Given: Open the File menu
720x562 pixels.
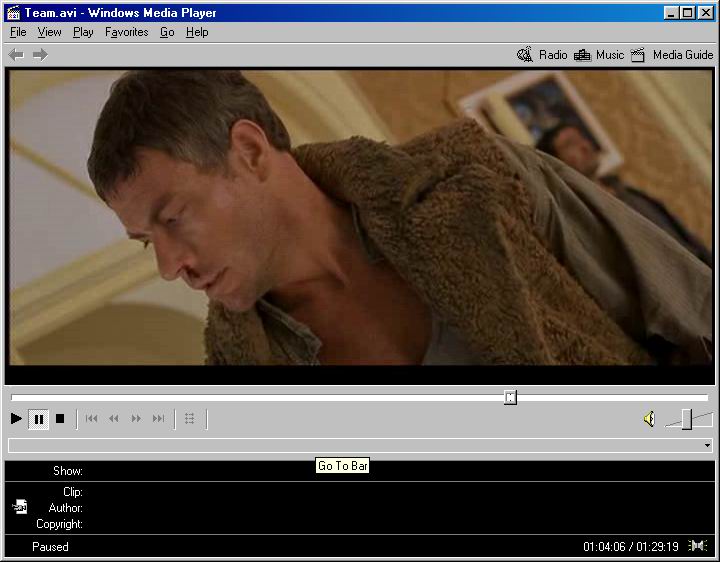Looking at the screenshot, I should click(18, 32).
